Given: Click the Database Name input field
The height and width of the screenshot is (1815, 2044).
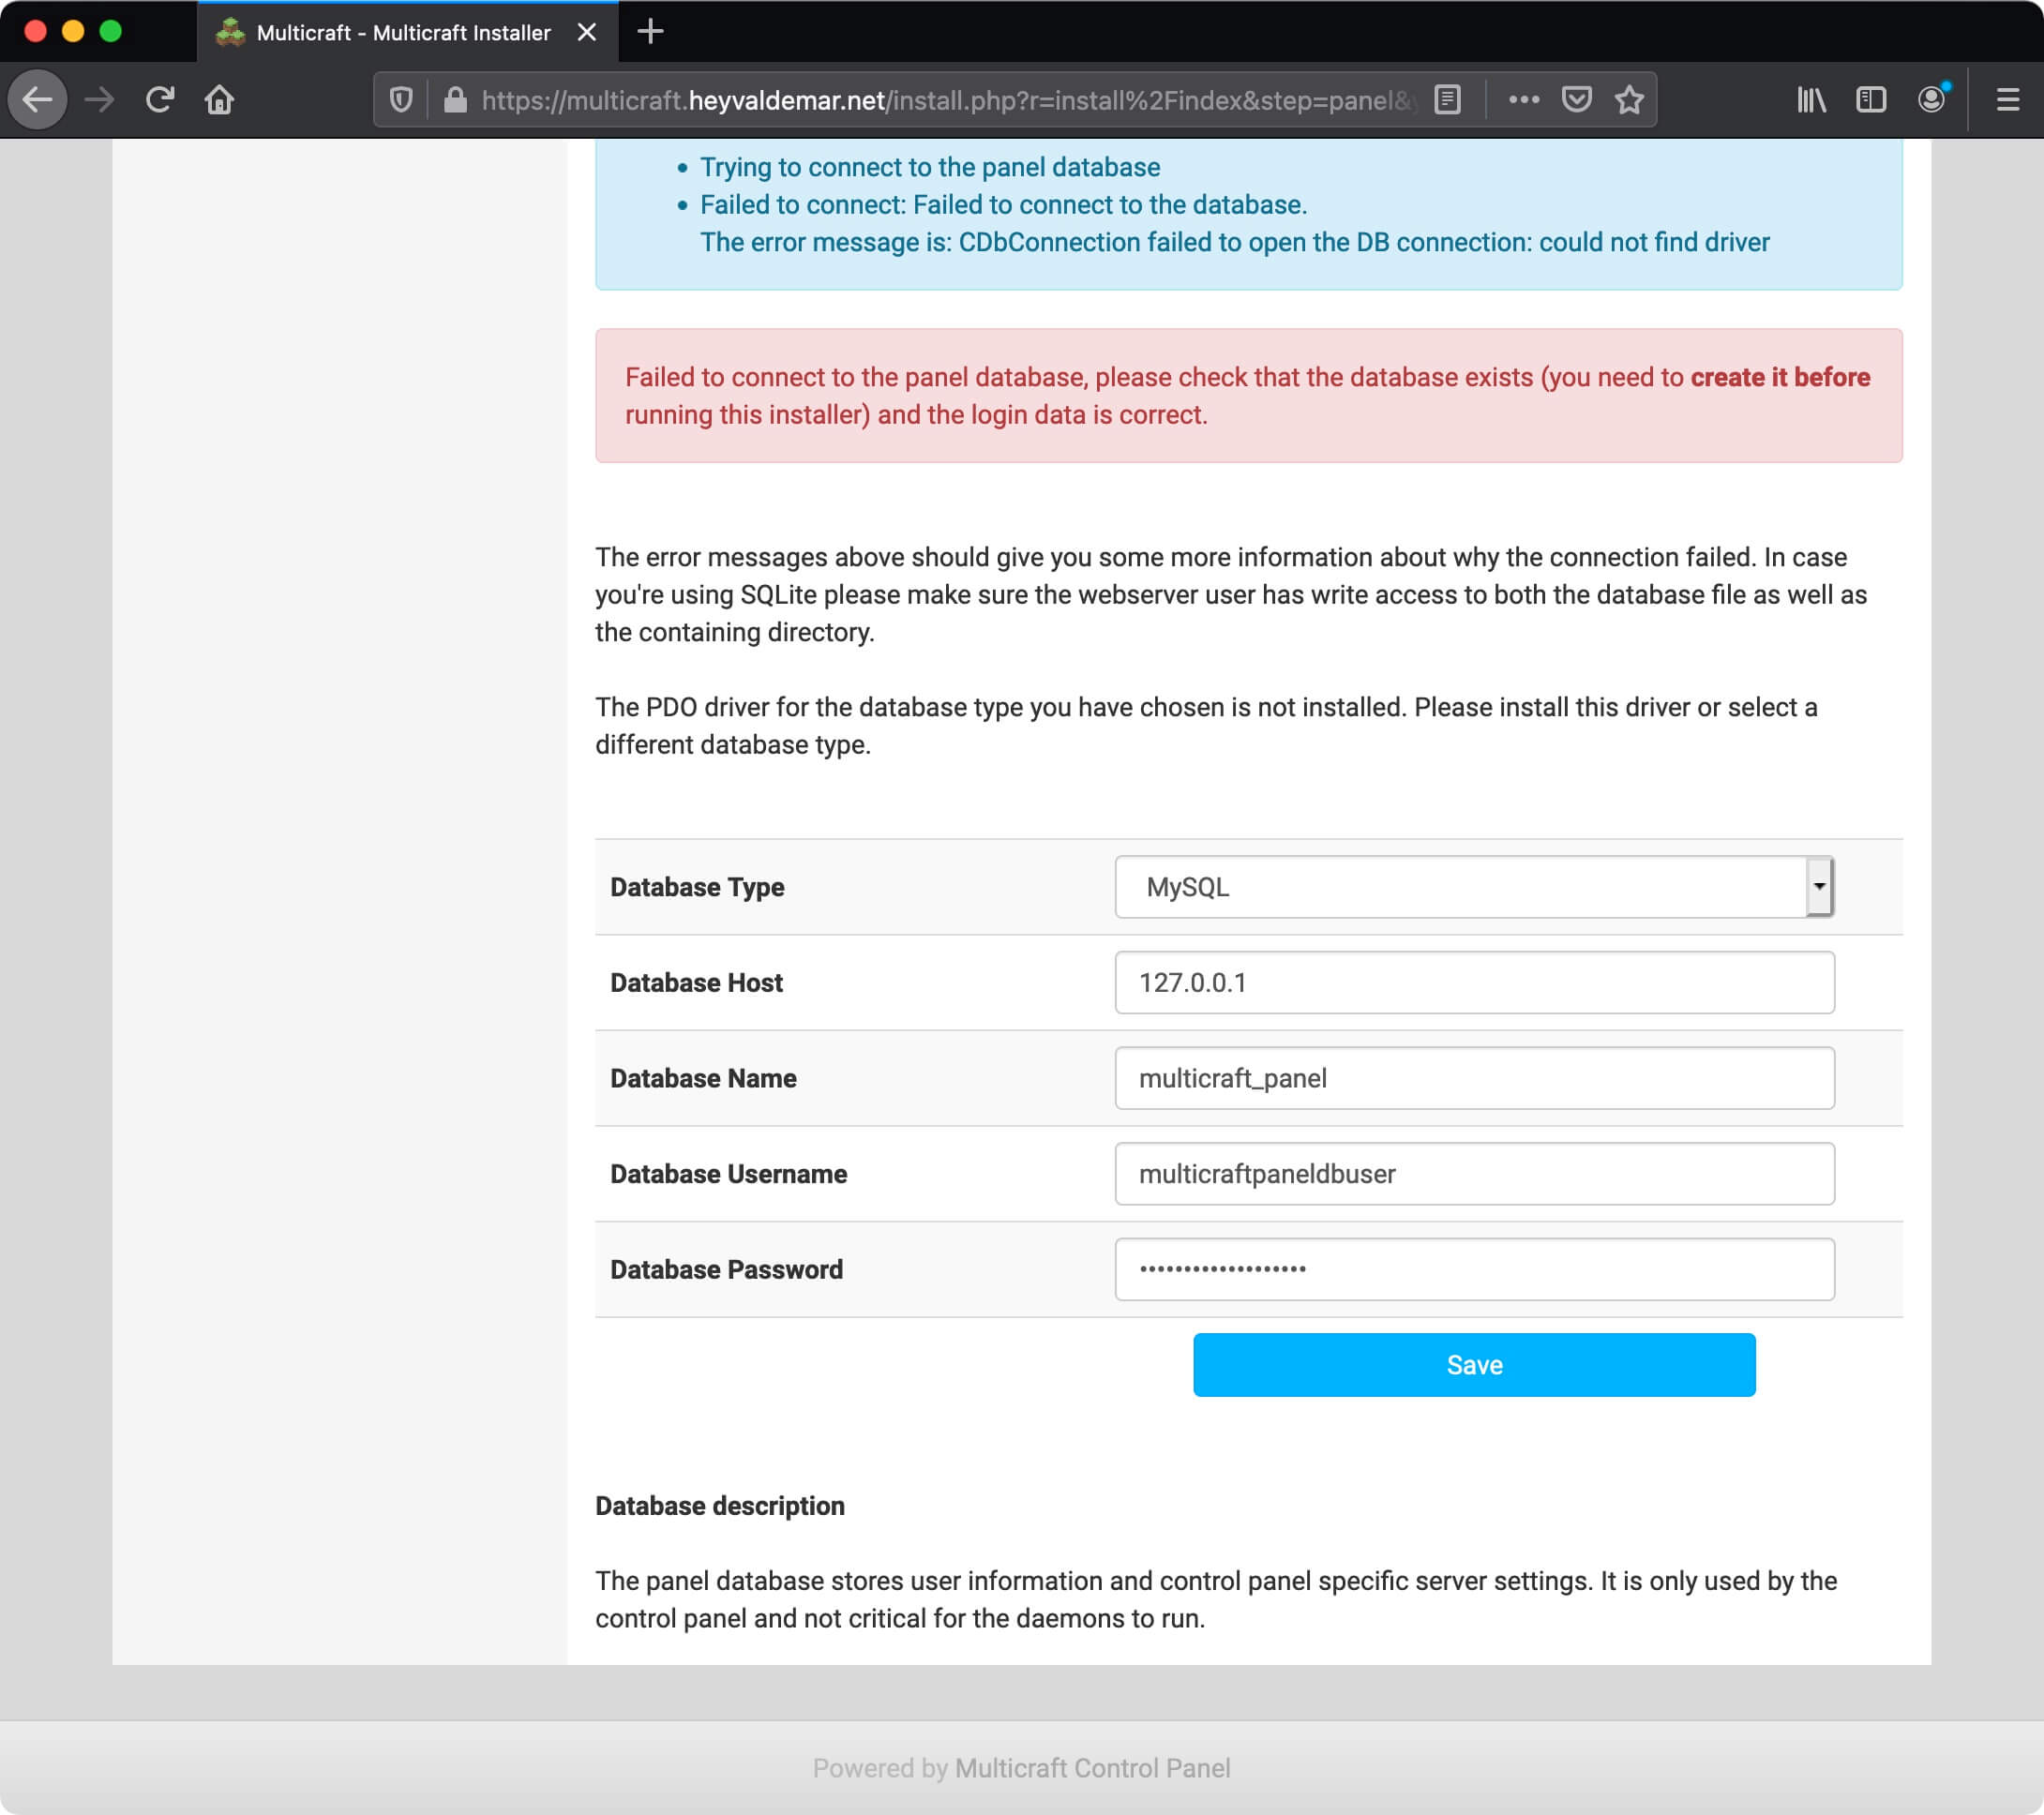Looking at the screenshot, I should pos(1474,1078).
